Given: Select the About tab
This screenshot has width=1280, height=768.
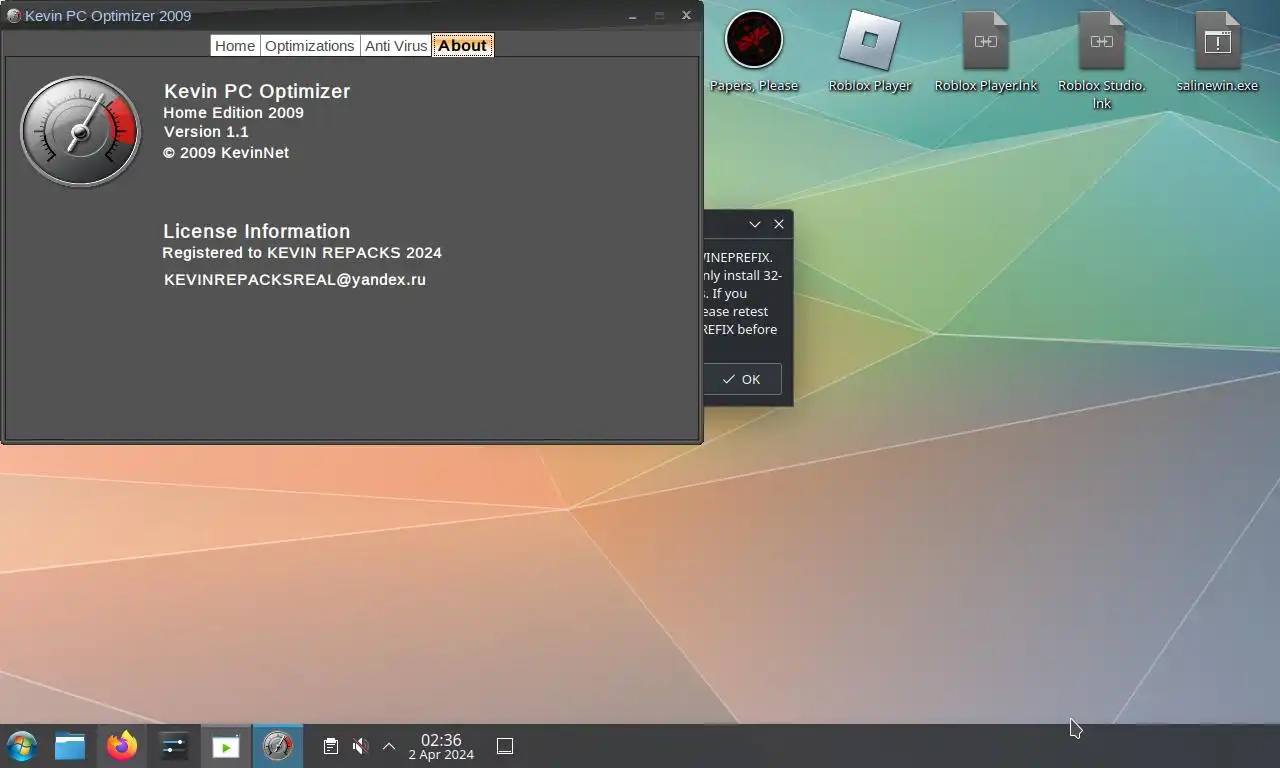Looking at the screenshot, I should tap(462, 46).
